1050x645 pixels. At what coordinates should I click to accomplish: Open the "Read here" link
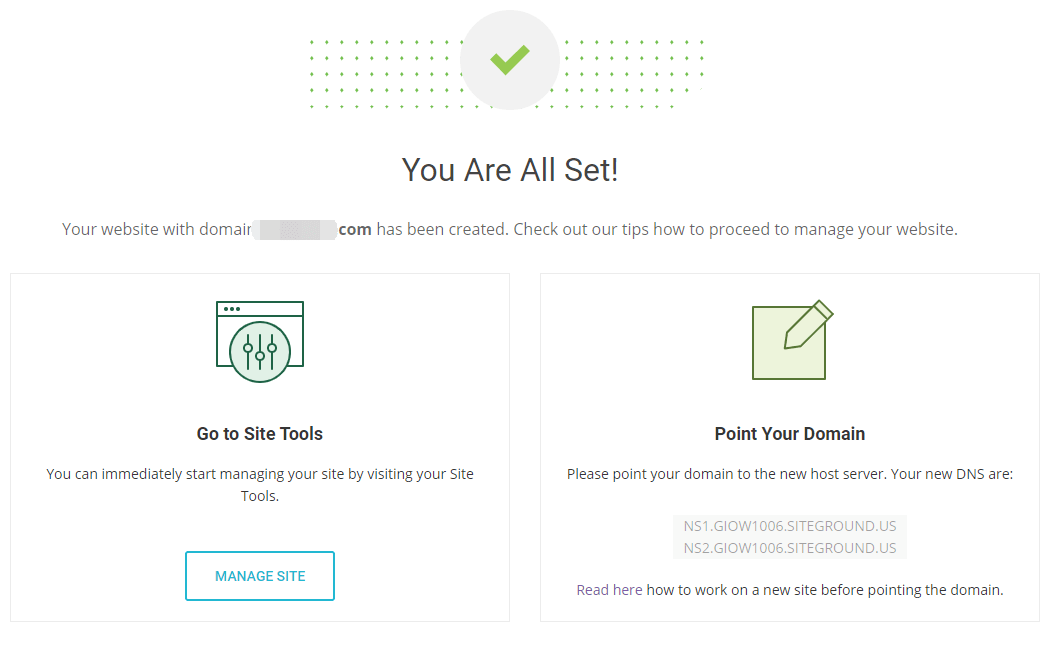click(x=609, y=590)
